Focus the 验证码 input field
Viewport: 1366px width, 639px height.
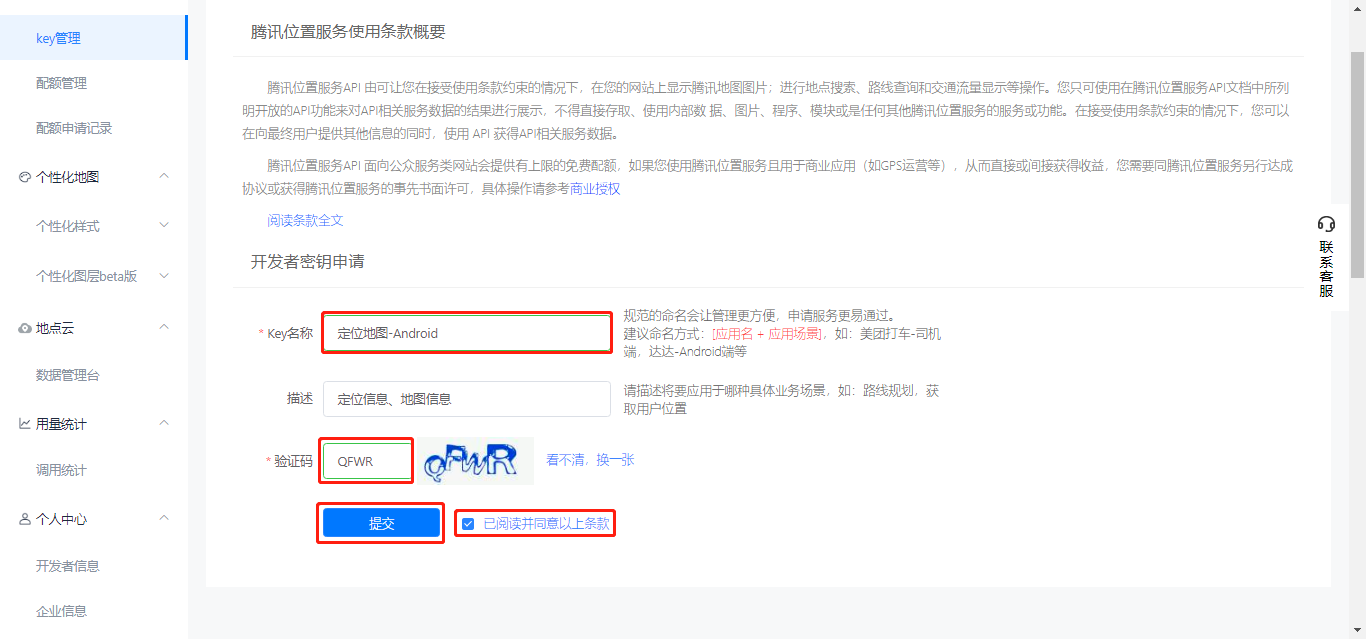tap(367, 461)
